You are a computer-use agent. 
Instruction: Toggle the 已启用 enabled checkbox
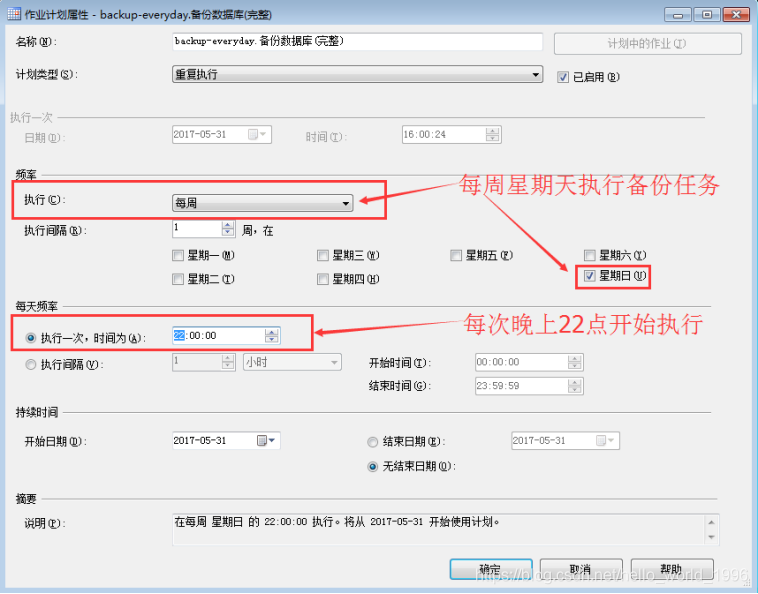[563, 76]
